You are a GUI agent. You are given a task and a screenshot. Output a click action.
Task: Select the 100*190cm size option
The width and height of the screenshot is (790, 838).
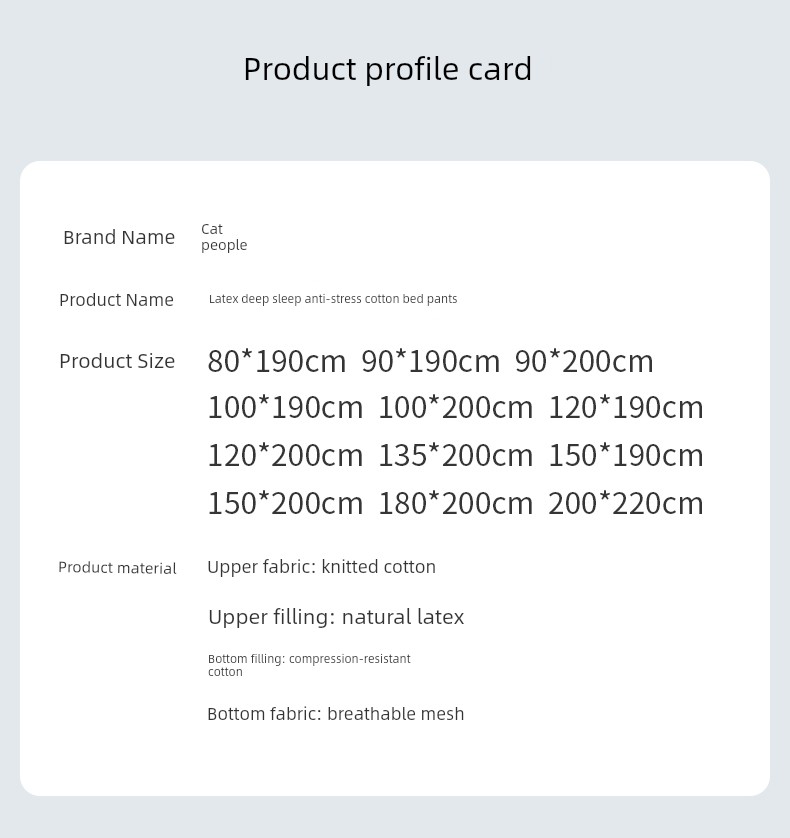(285, 408)
